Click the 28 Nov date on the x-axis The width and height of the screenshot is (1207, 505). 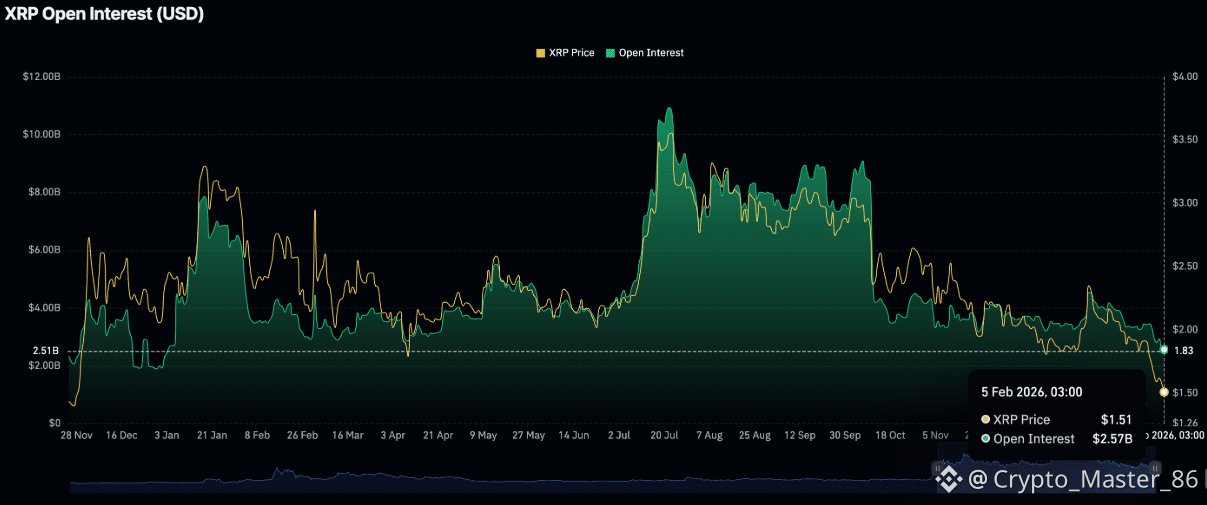(76, 436)
